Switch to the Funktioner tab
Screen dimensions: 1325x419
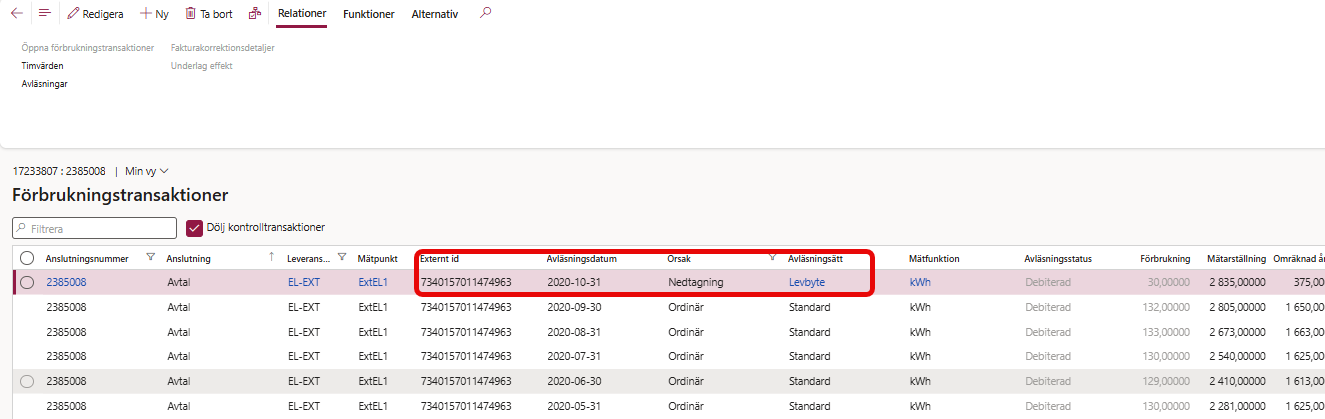368,14
